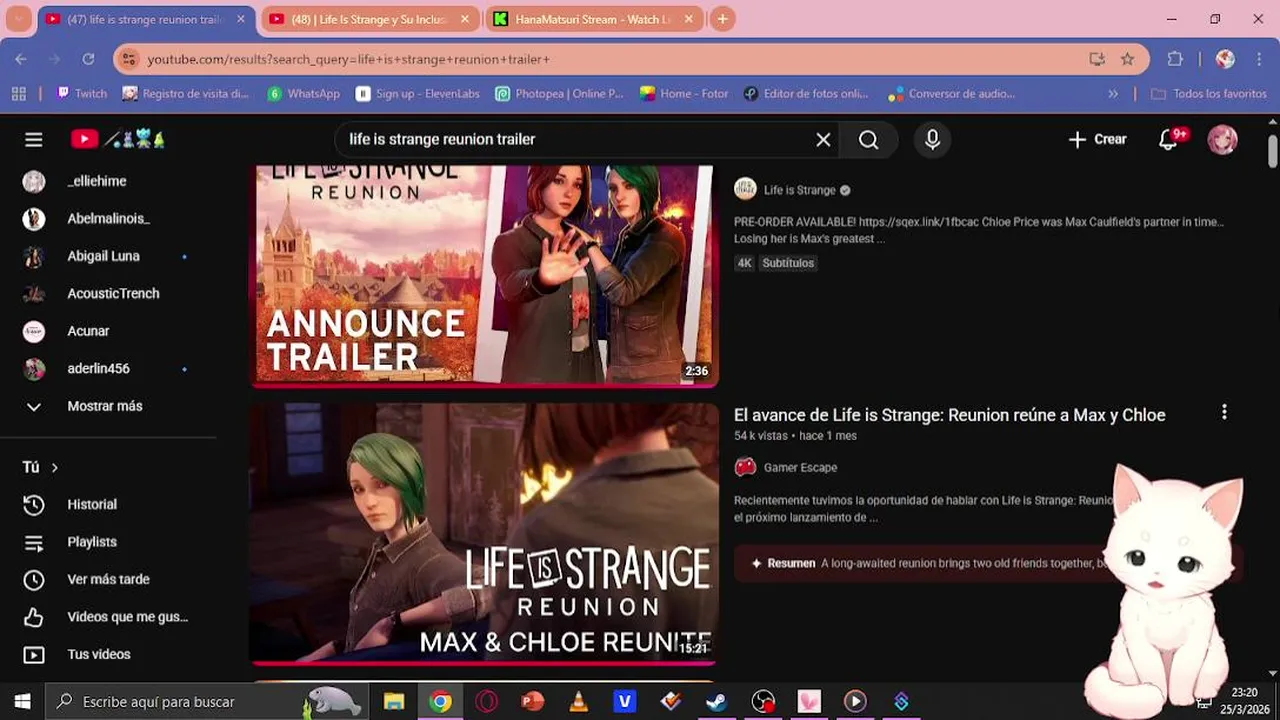Clear the search box with the X icon
The image size is (1280, 720).
tap(823, 140)
